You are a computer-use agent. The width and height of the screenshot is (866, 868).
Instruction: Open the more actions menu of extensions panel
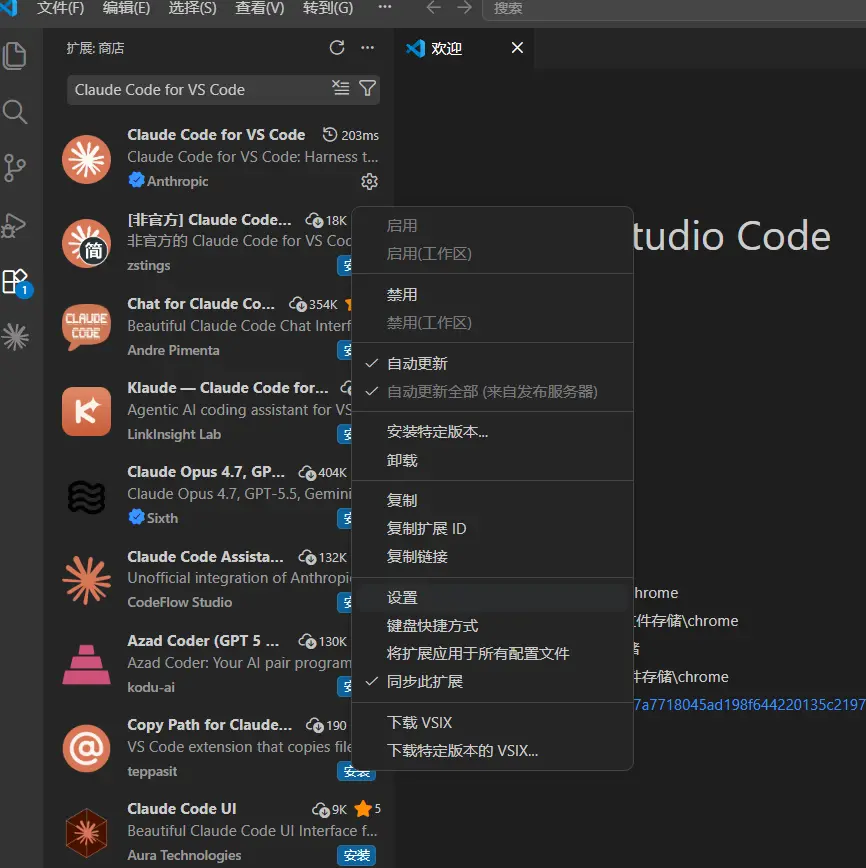pyautogui.click(x=368, y=48)
